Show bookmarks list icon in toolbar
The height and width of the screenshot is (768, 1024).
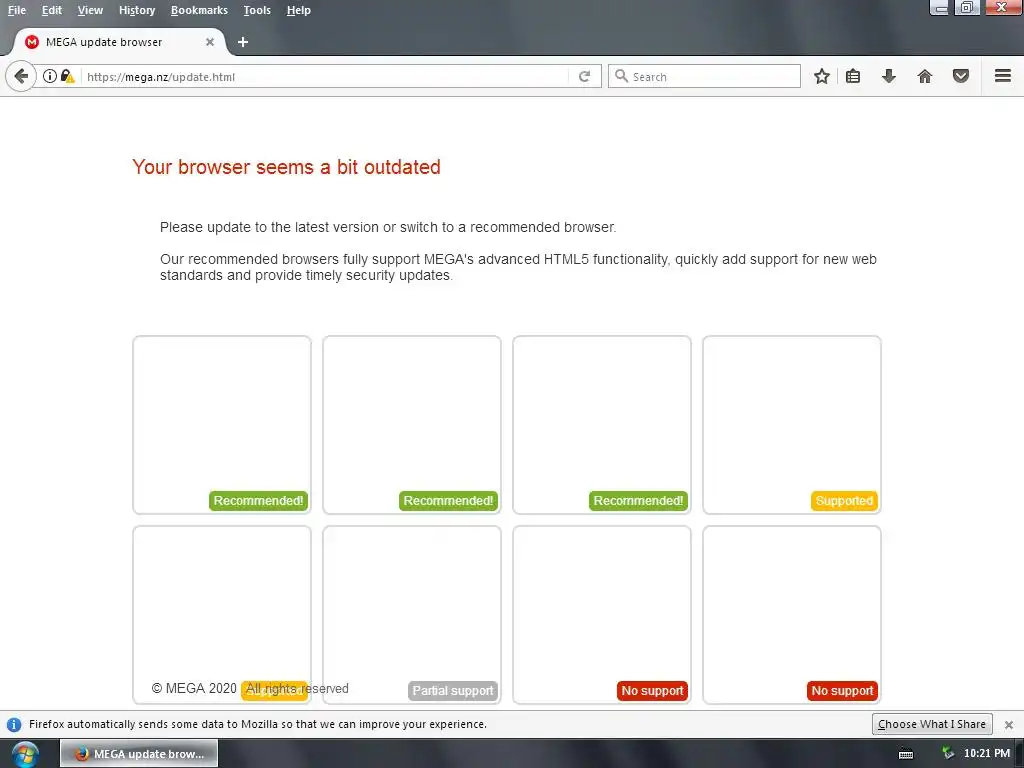pyautogui.click(x=852, y=76)
